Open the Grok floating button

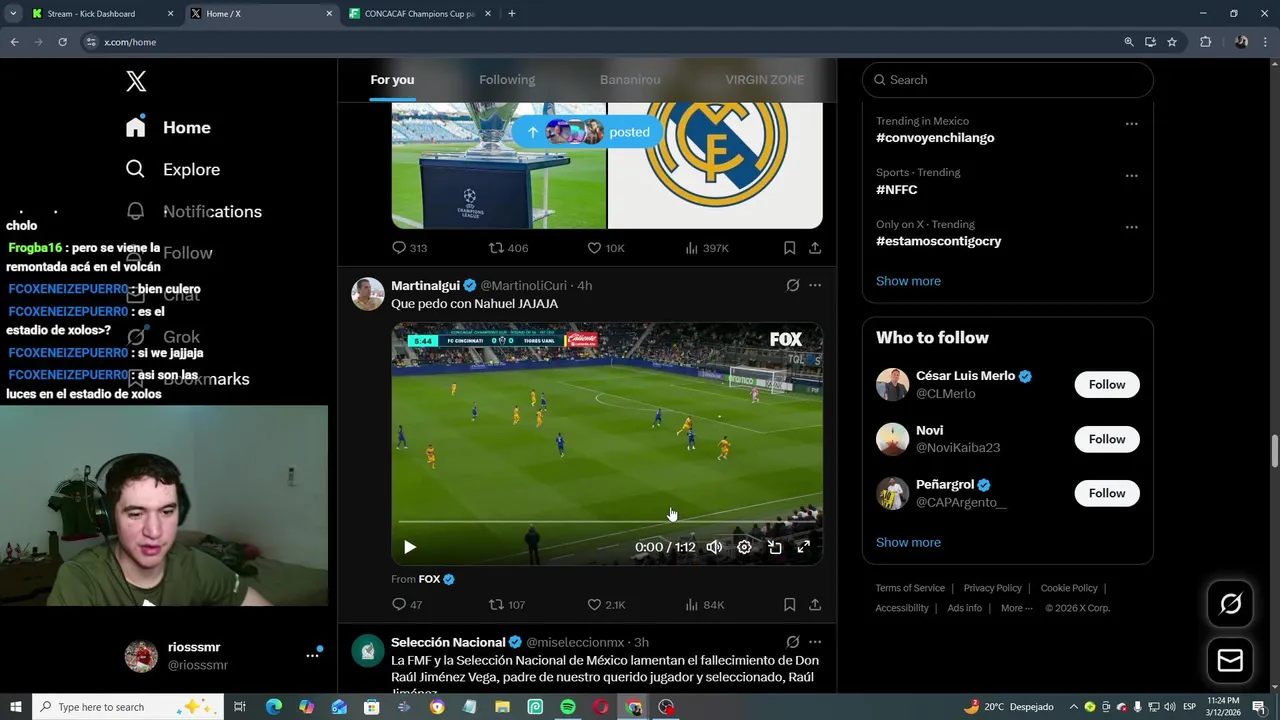1230,603
